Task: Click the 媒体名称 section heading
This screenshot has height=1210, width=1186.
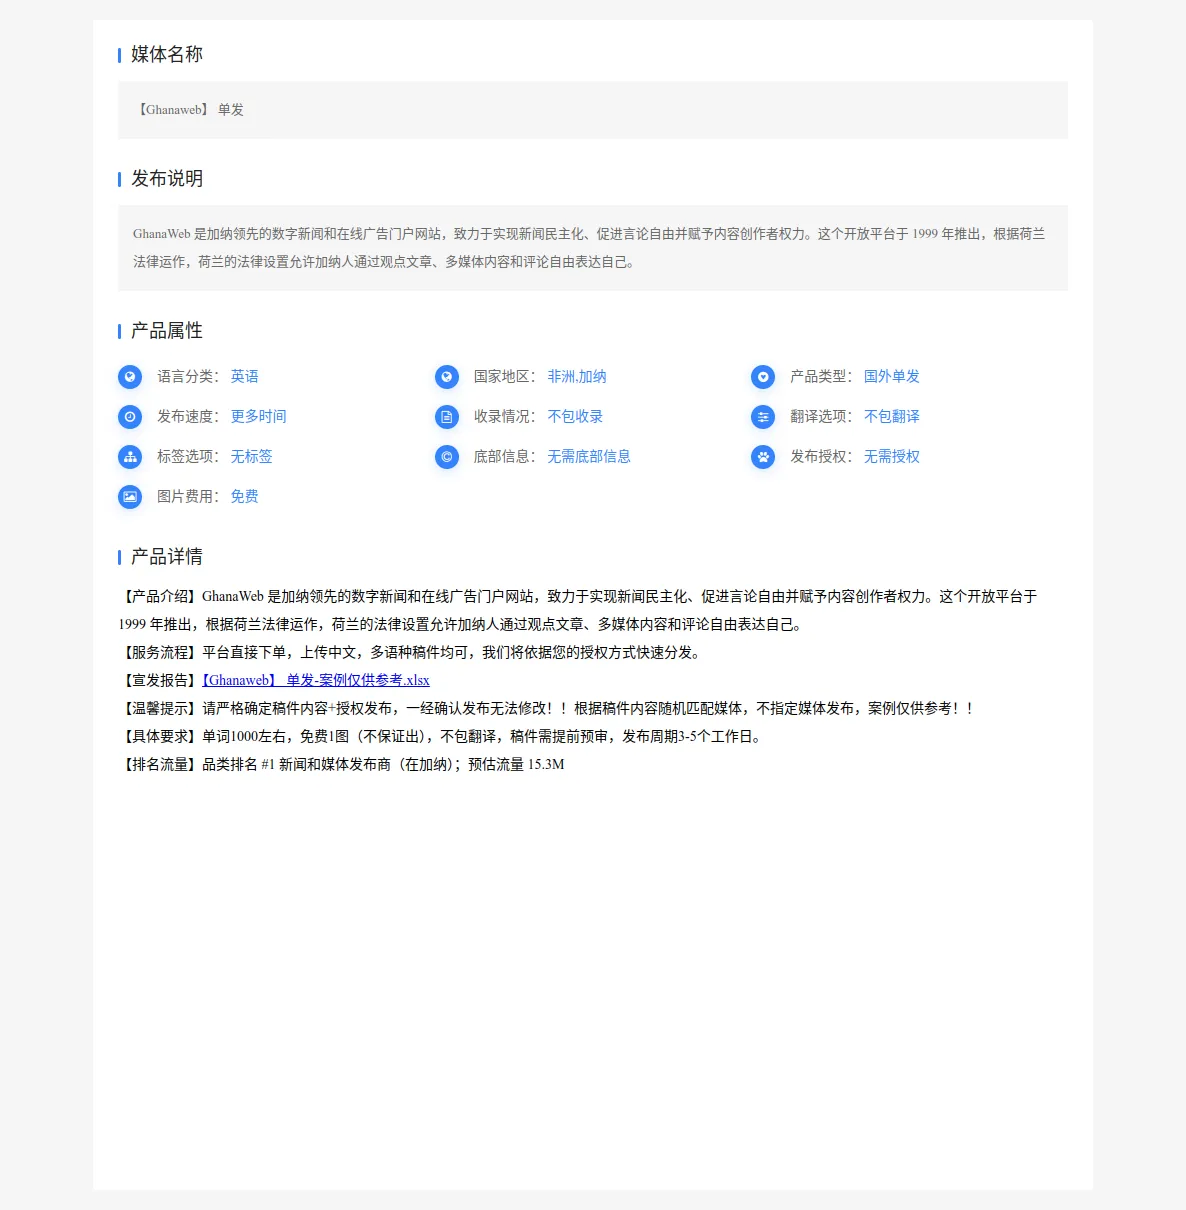Action: (167, 55)
